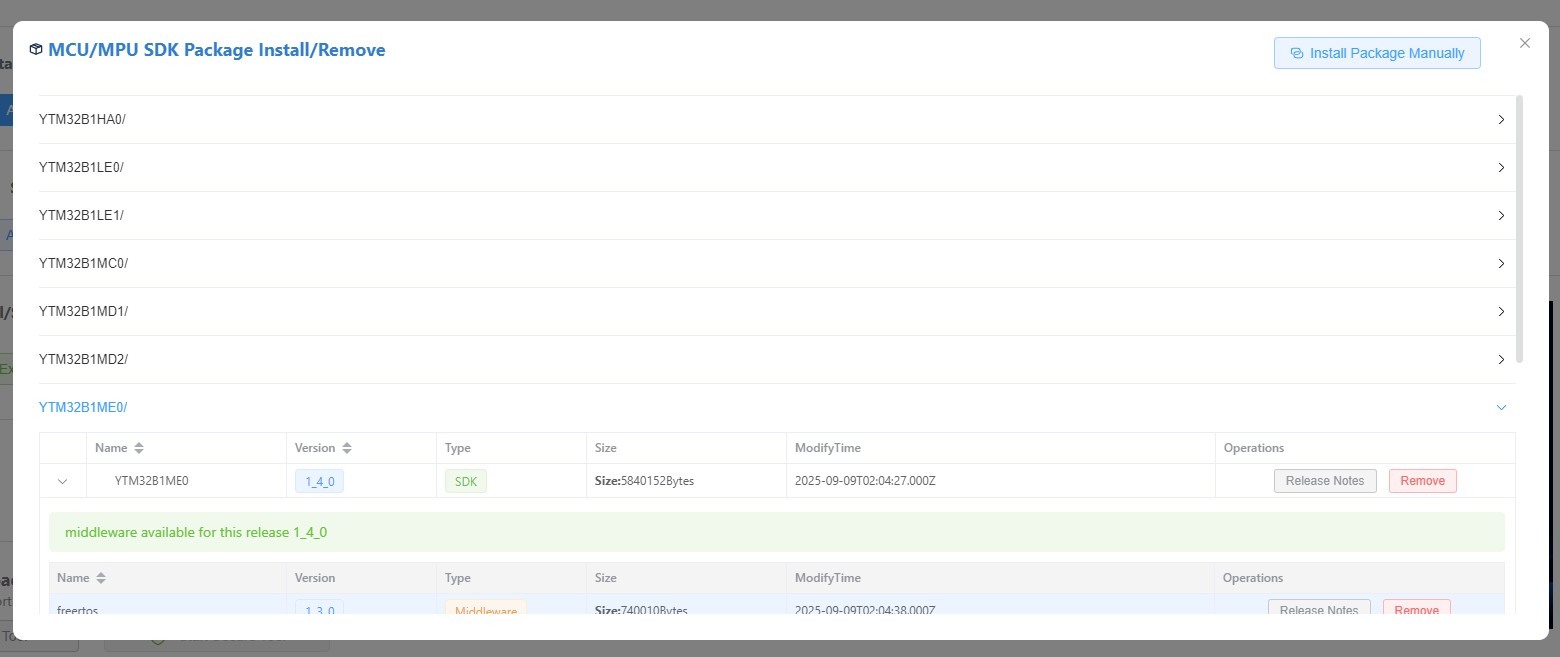Click the package box icon beside the dialog title
The height and width of the screenshot is (657, 1560).
[36, 50]
